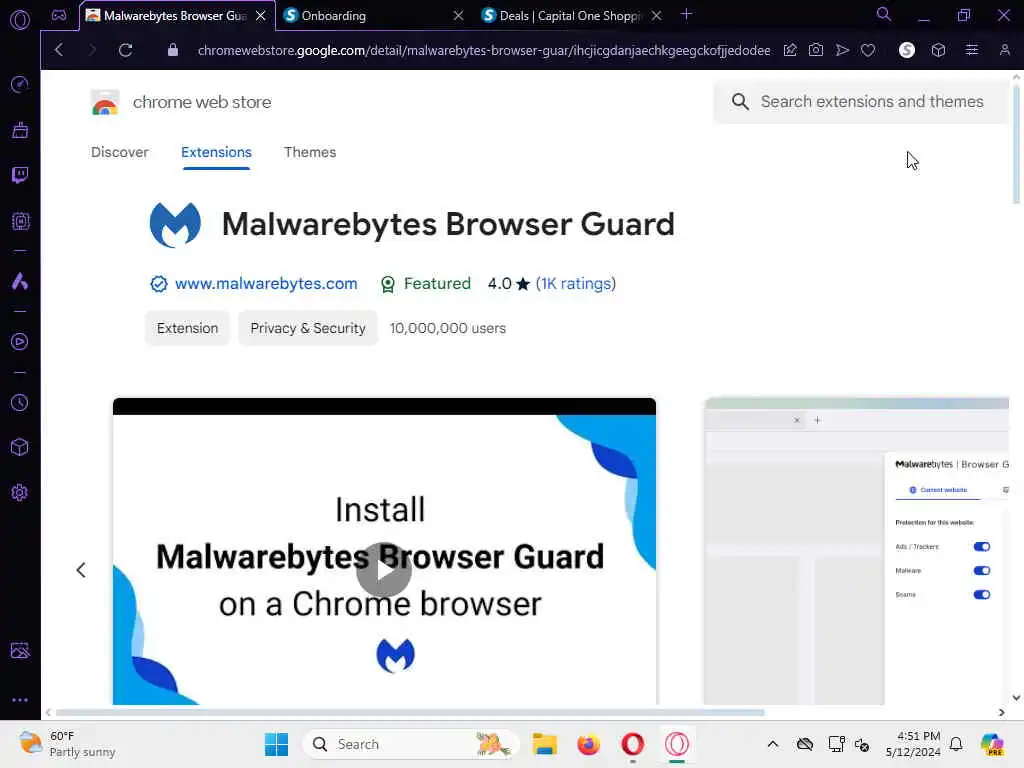Open the Player sidebar icon

[20, 342]
